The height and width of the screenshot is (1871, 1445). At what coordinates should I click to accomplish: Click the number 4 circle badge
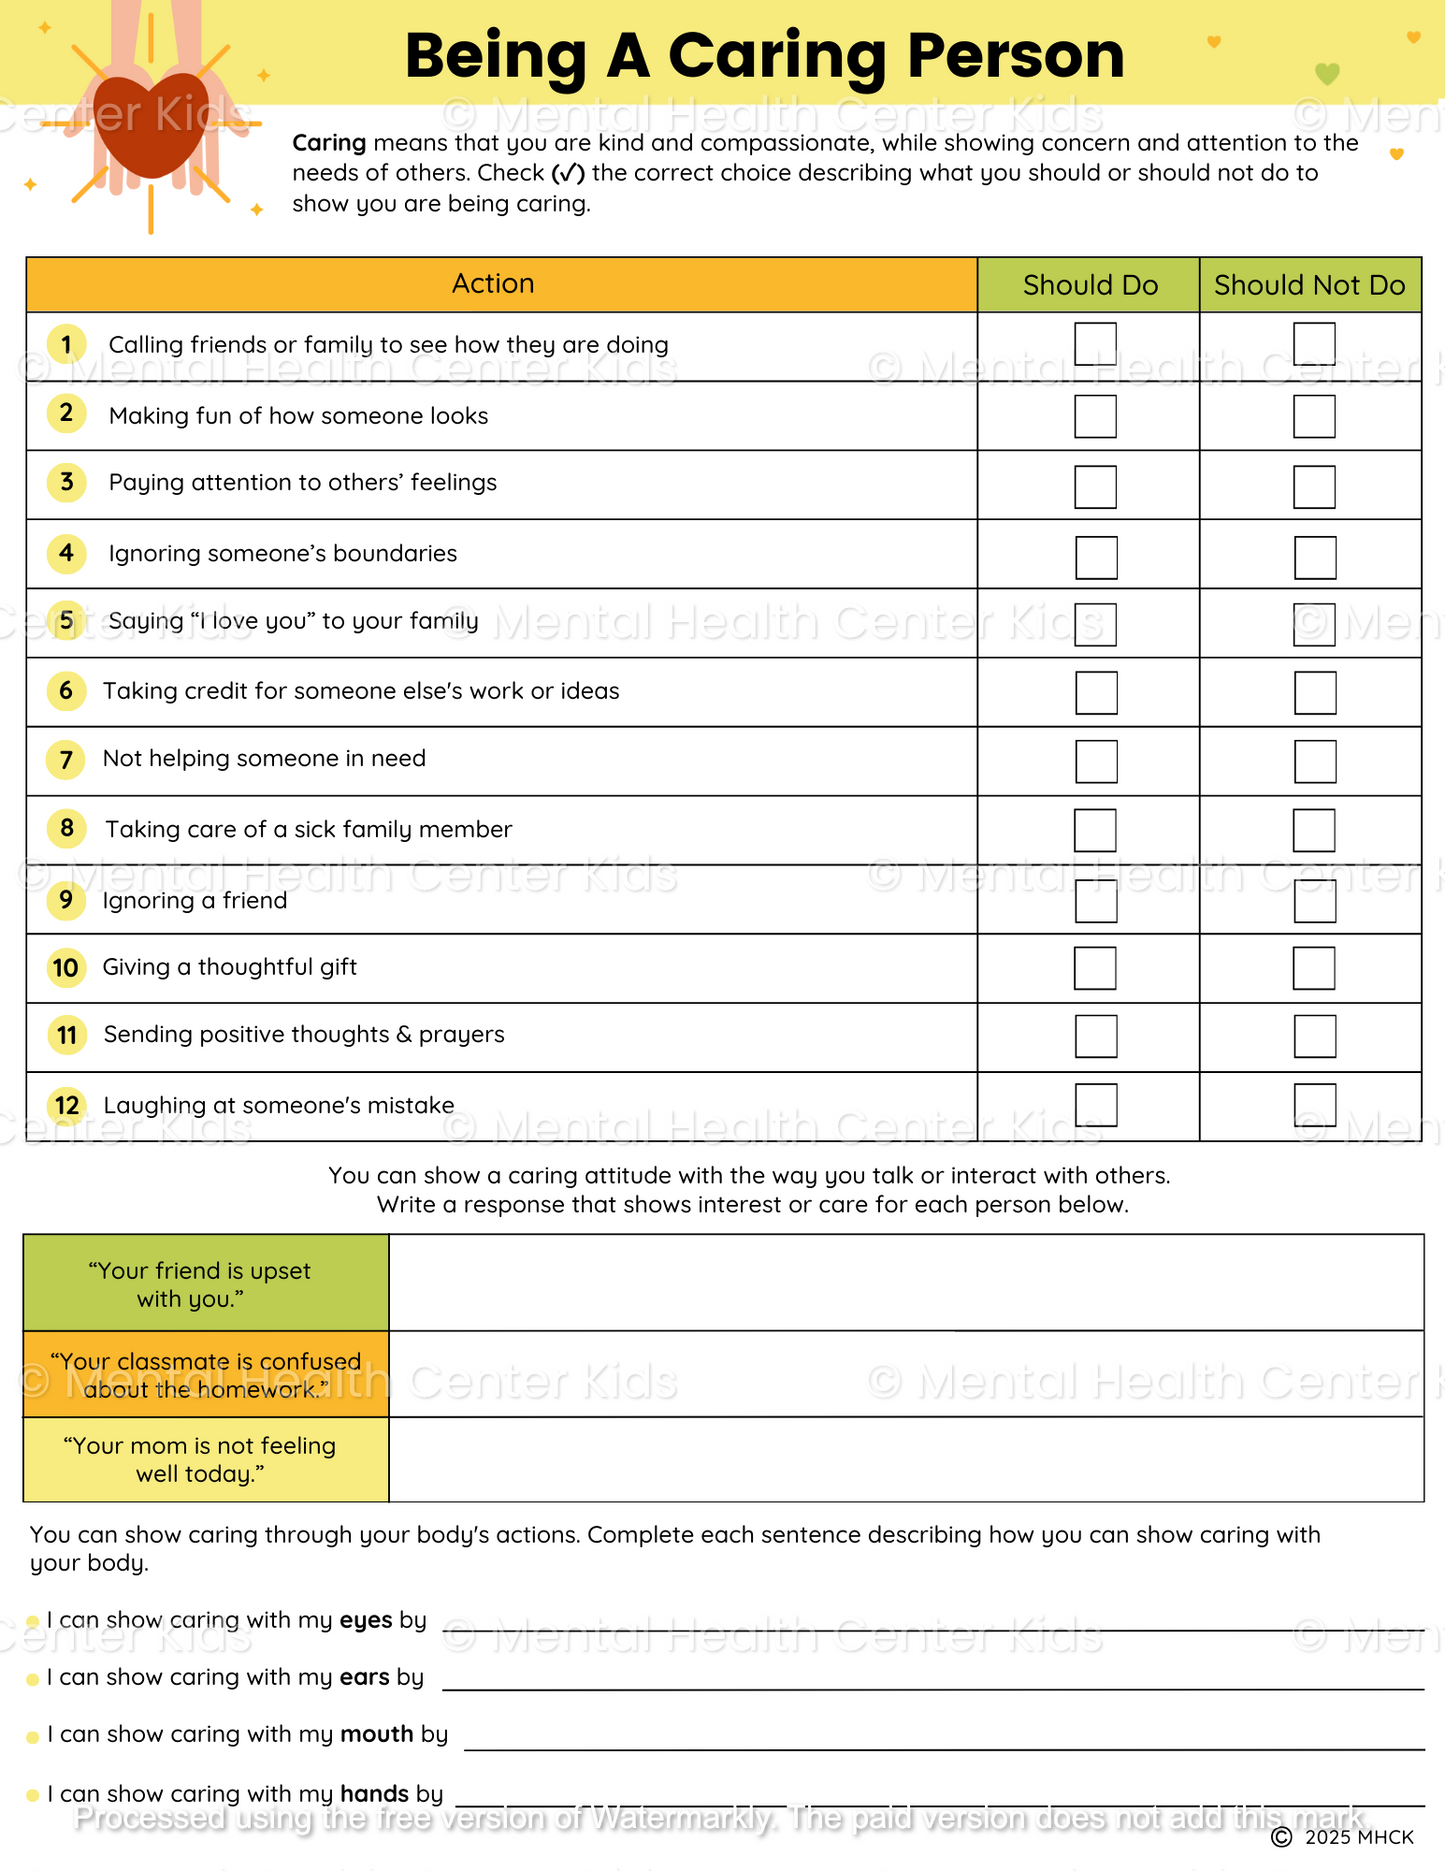(66, 553)
